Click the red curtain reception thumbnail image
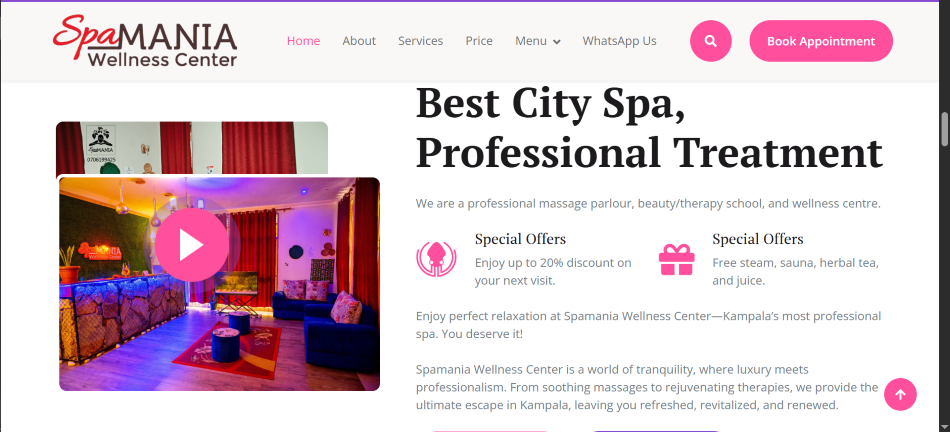 [x=192, y=148]
